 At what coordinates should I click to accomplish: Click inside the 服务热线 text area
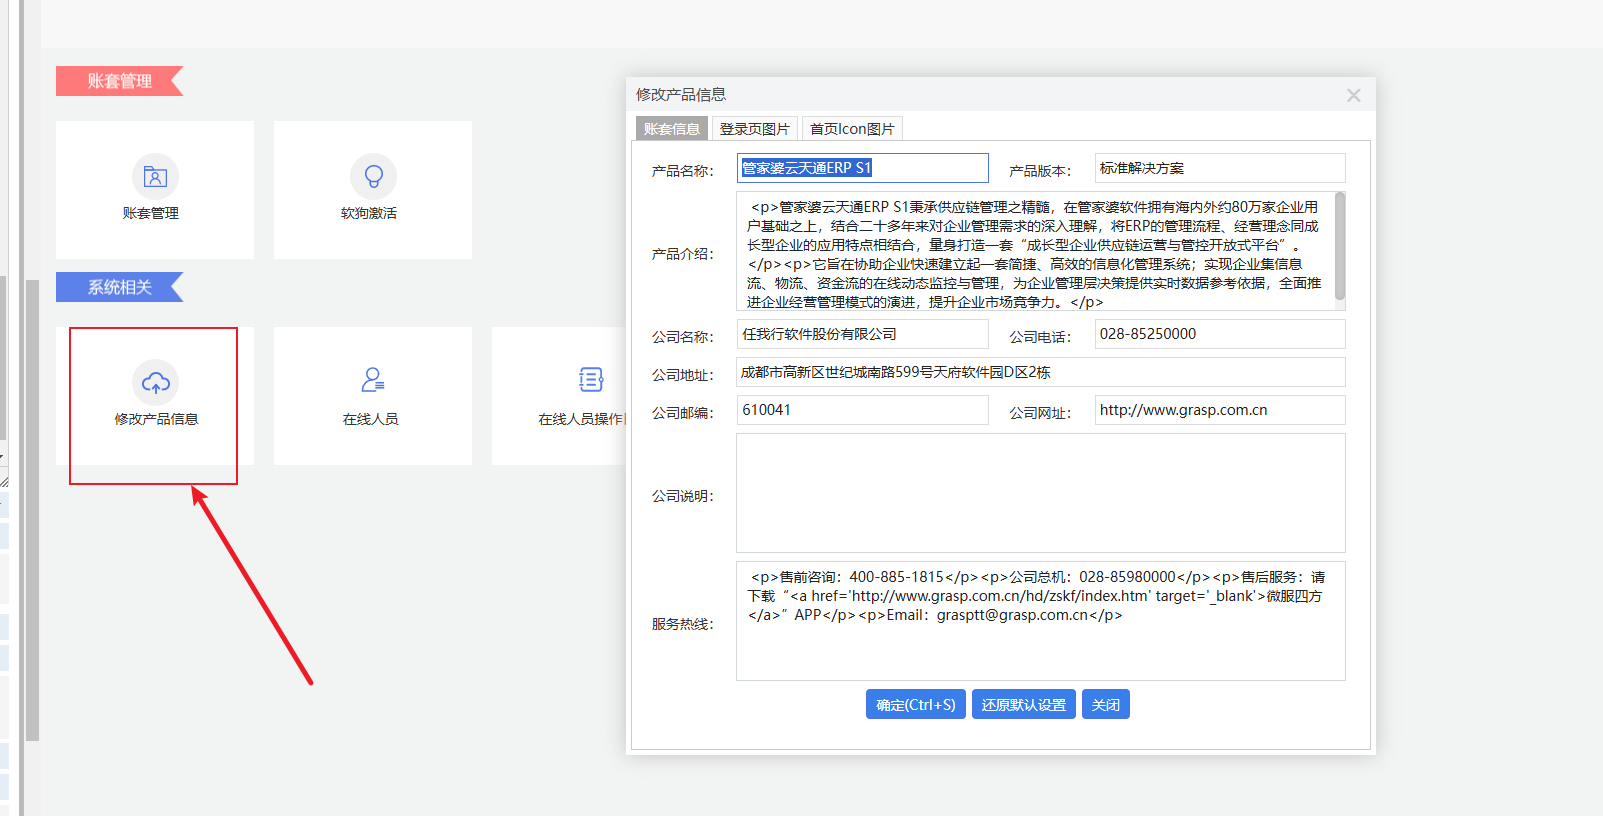[x=1041, y=621]
